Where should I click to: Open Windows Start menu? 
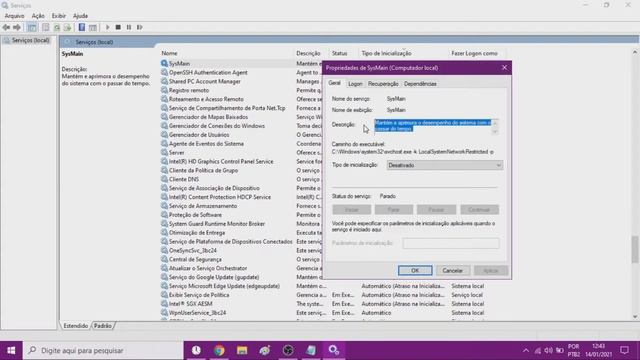(11, 350)
